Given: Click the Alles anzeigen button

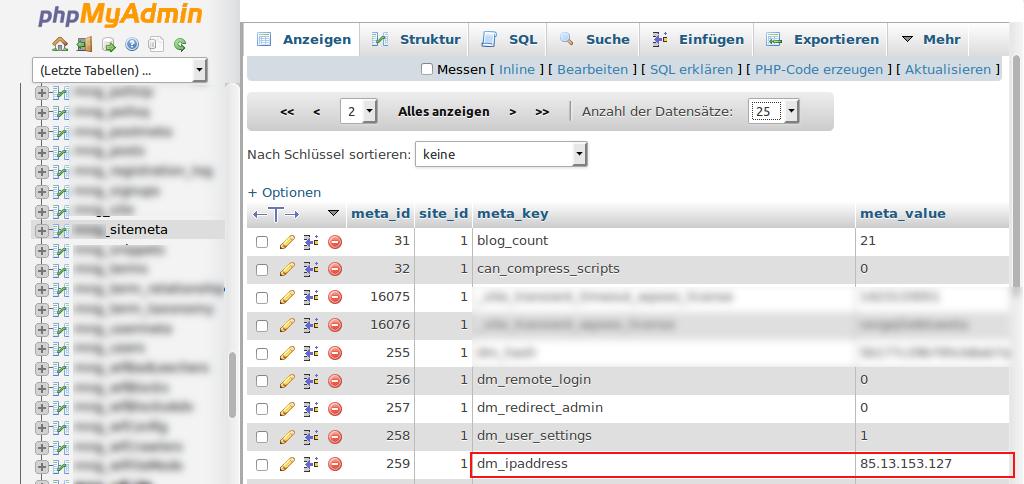Looking at the screenshot, I should (x=443, y=112).
